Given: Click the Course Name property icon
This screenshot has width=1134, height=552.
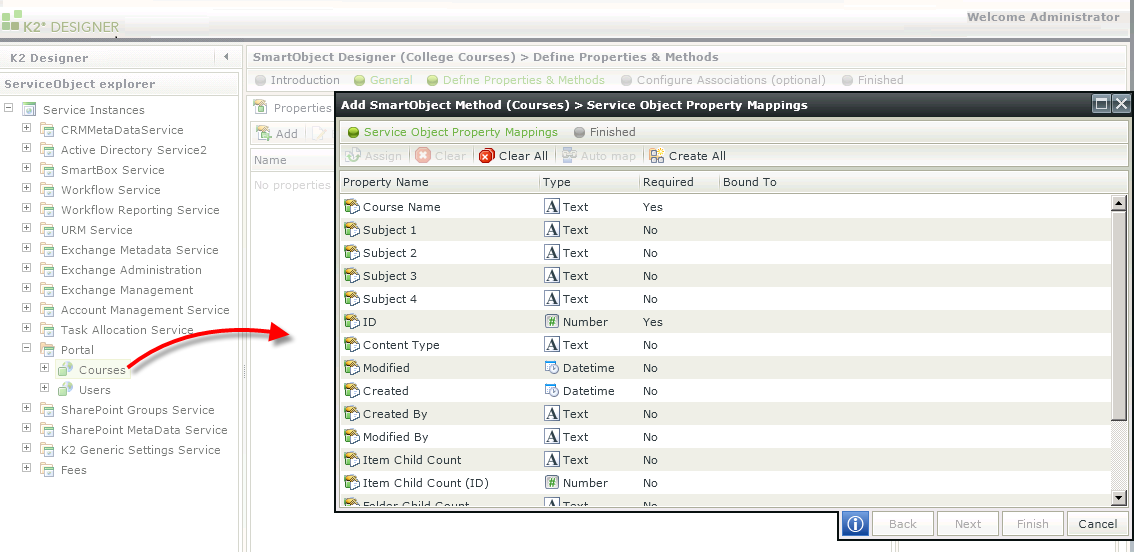Looking at the screenshot, I should coord(352,207).
